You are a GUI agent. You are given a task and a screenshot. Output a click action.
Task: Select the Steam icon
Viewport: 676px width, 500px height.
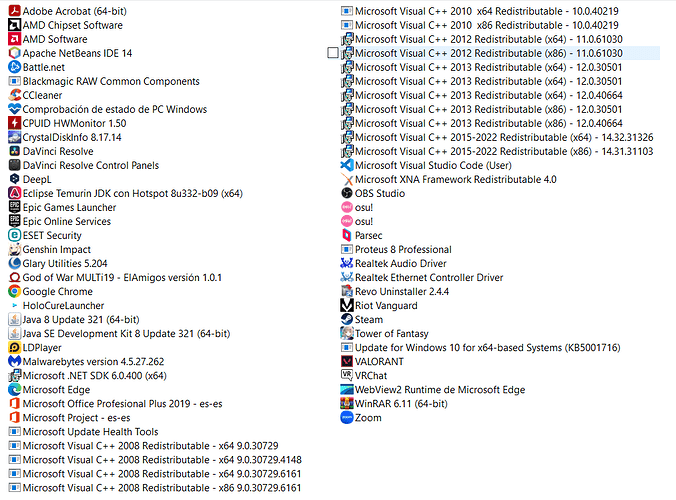click(x=347, y=319)
